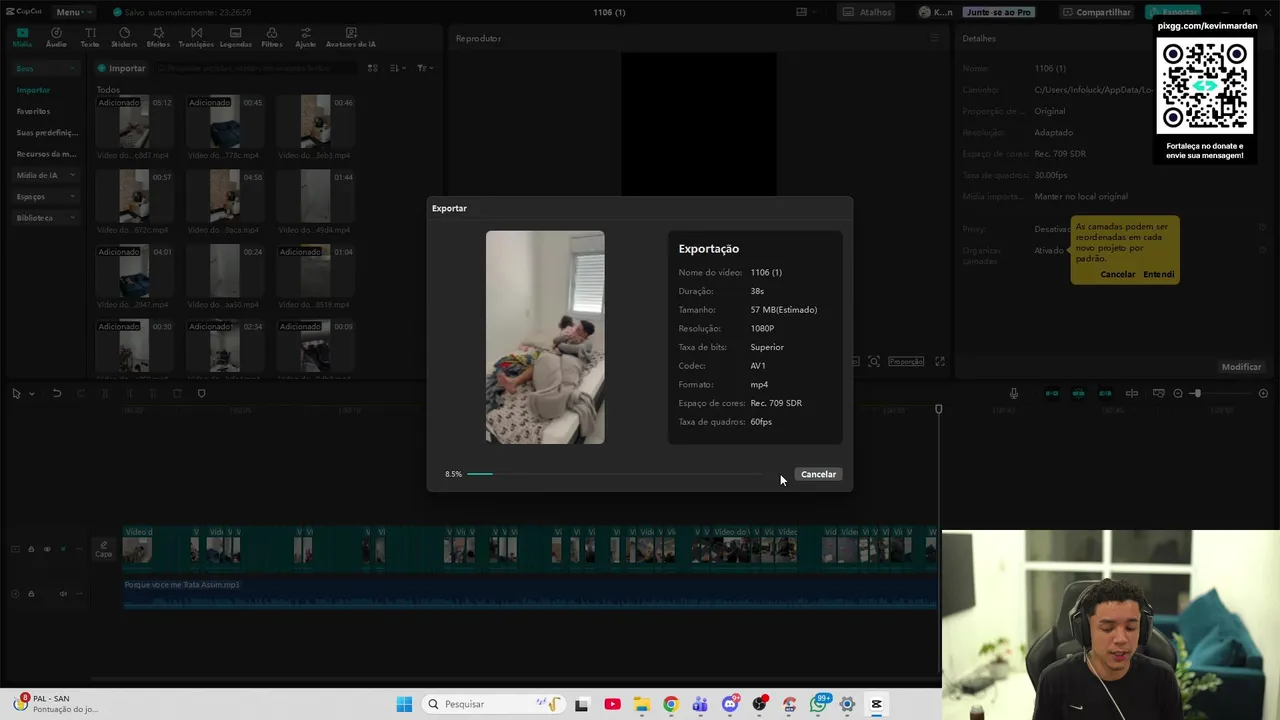Click the player zoom-focus icon

point(874,361)
